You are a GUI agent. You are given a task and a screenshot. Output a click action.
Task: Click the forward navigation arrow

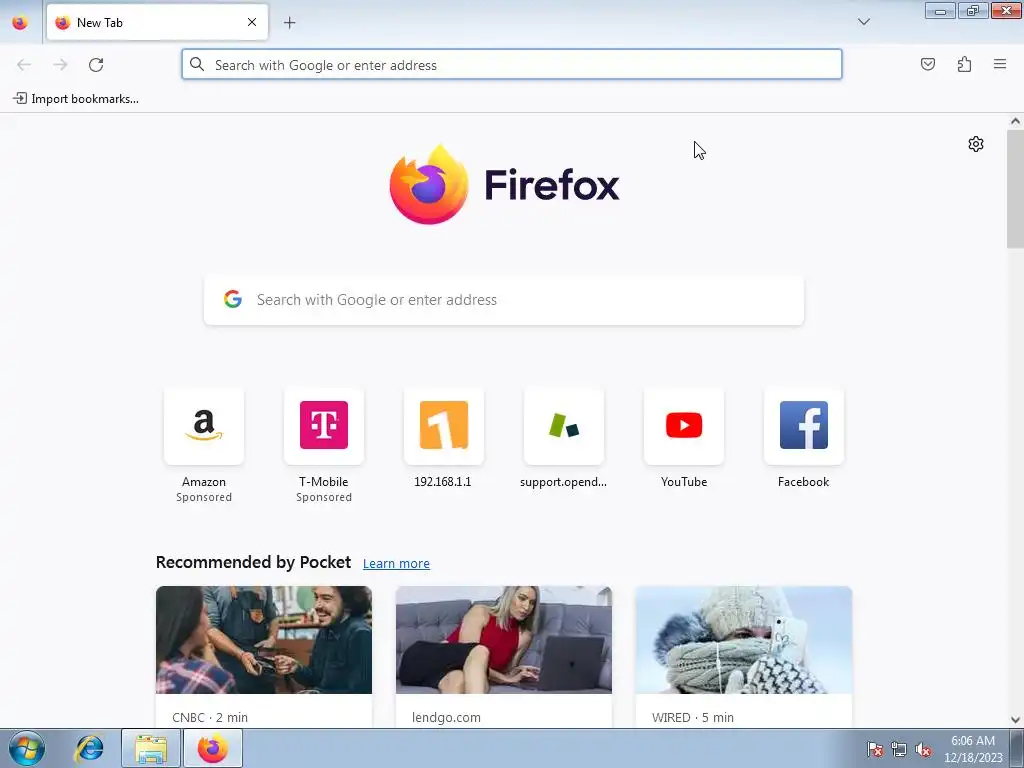60,65
